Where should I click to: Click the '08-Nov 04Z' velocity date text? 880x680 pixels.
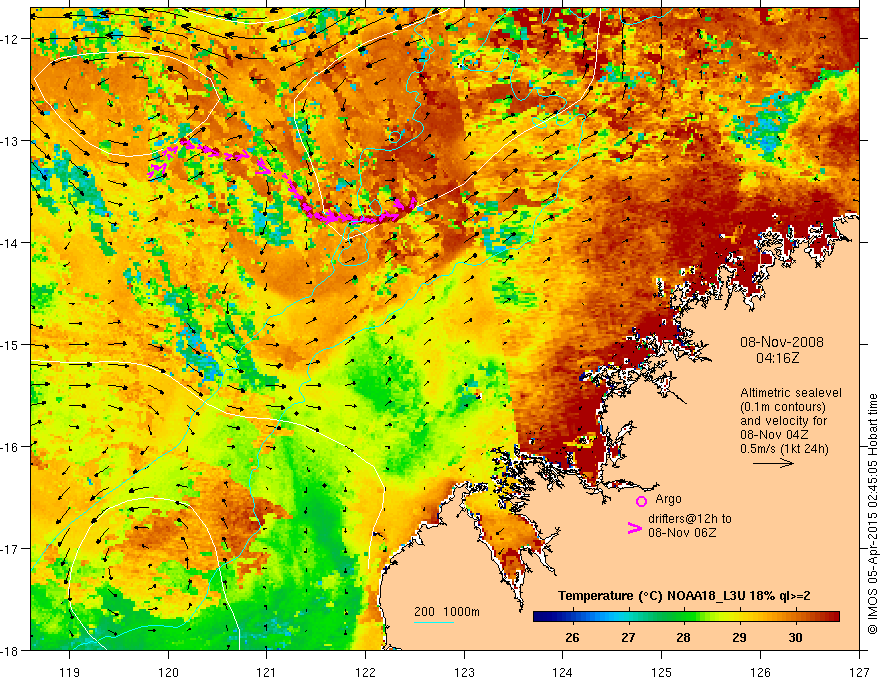(774, 435)
